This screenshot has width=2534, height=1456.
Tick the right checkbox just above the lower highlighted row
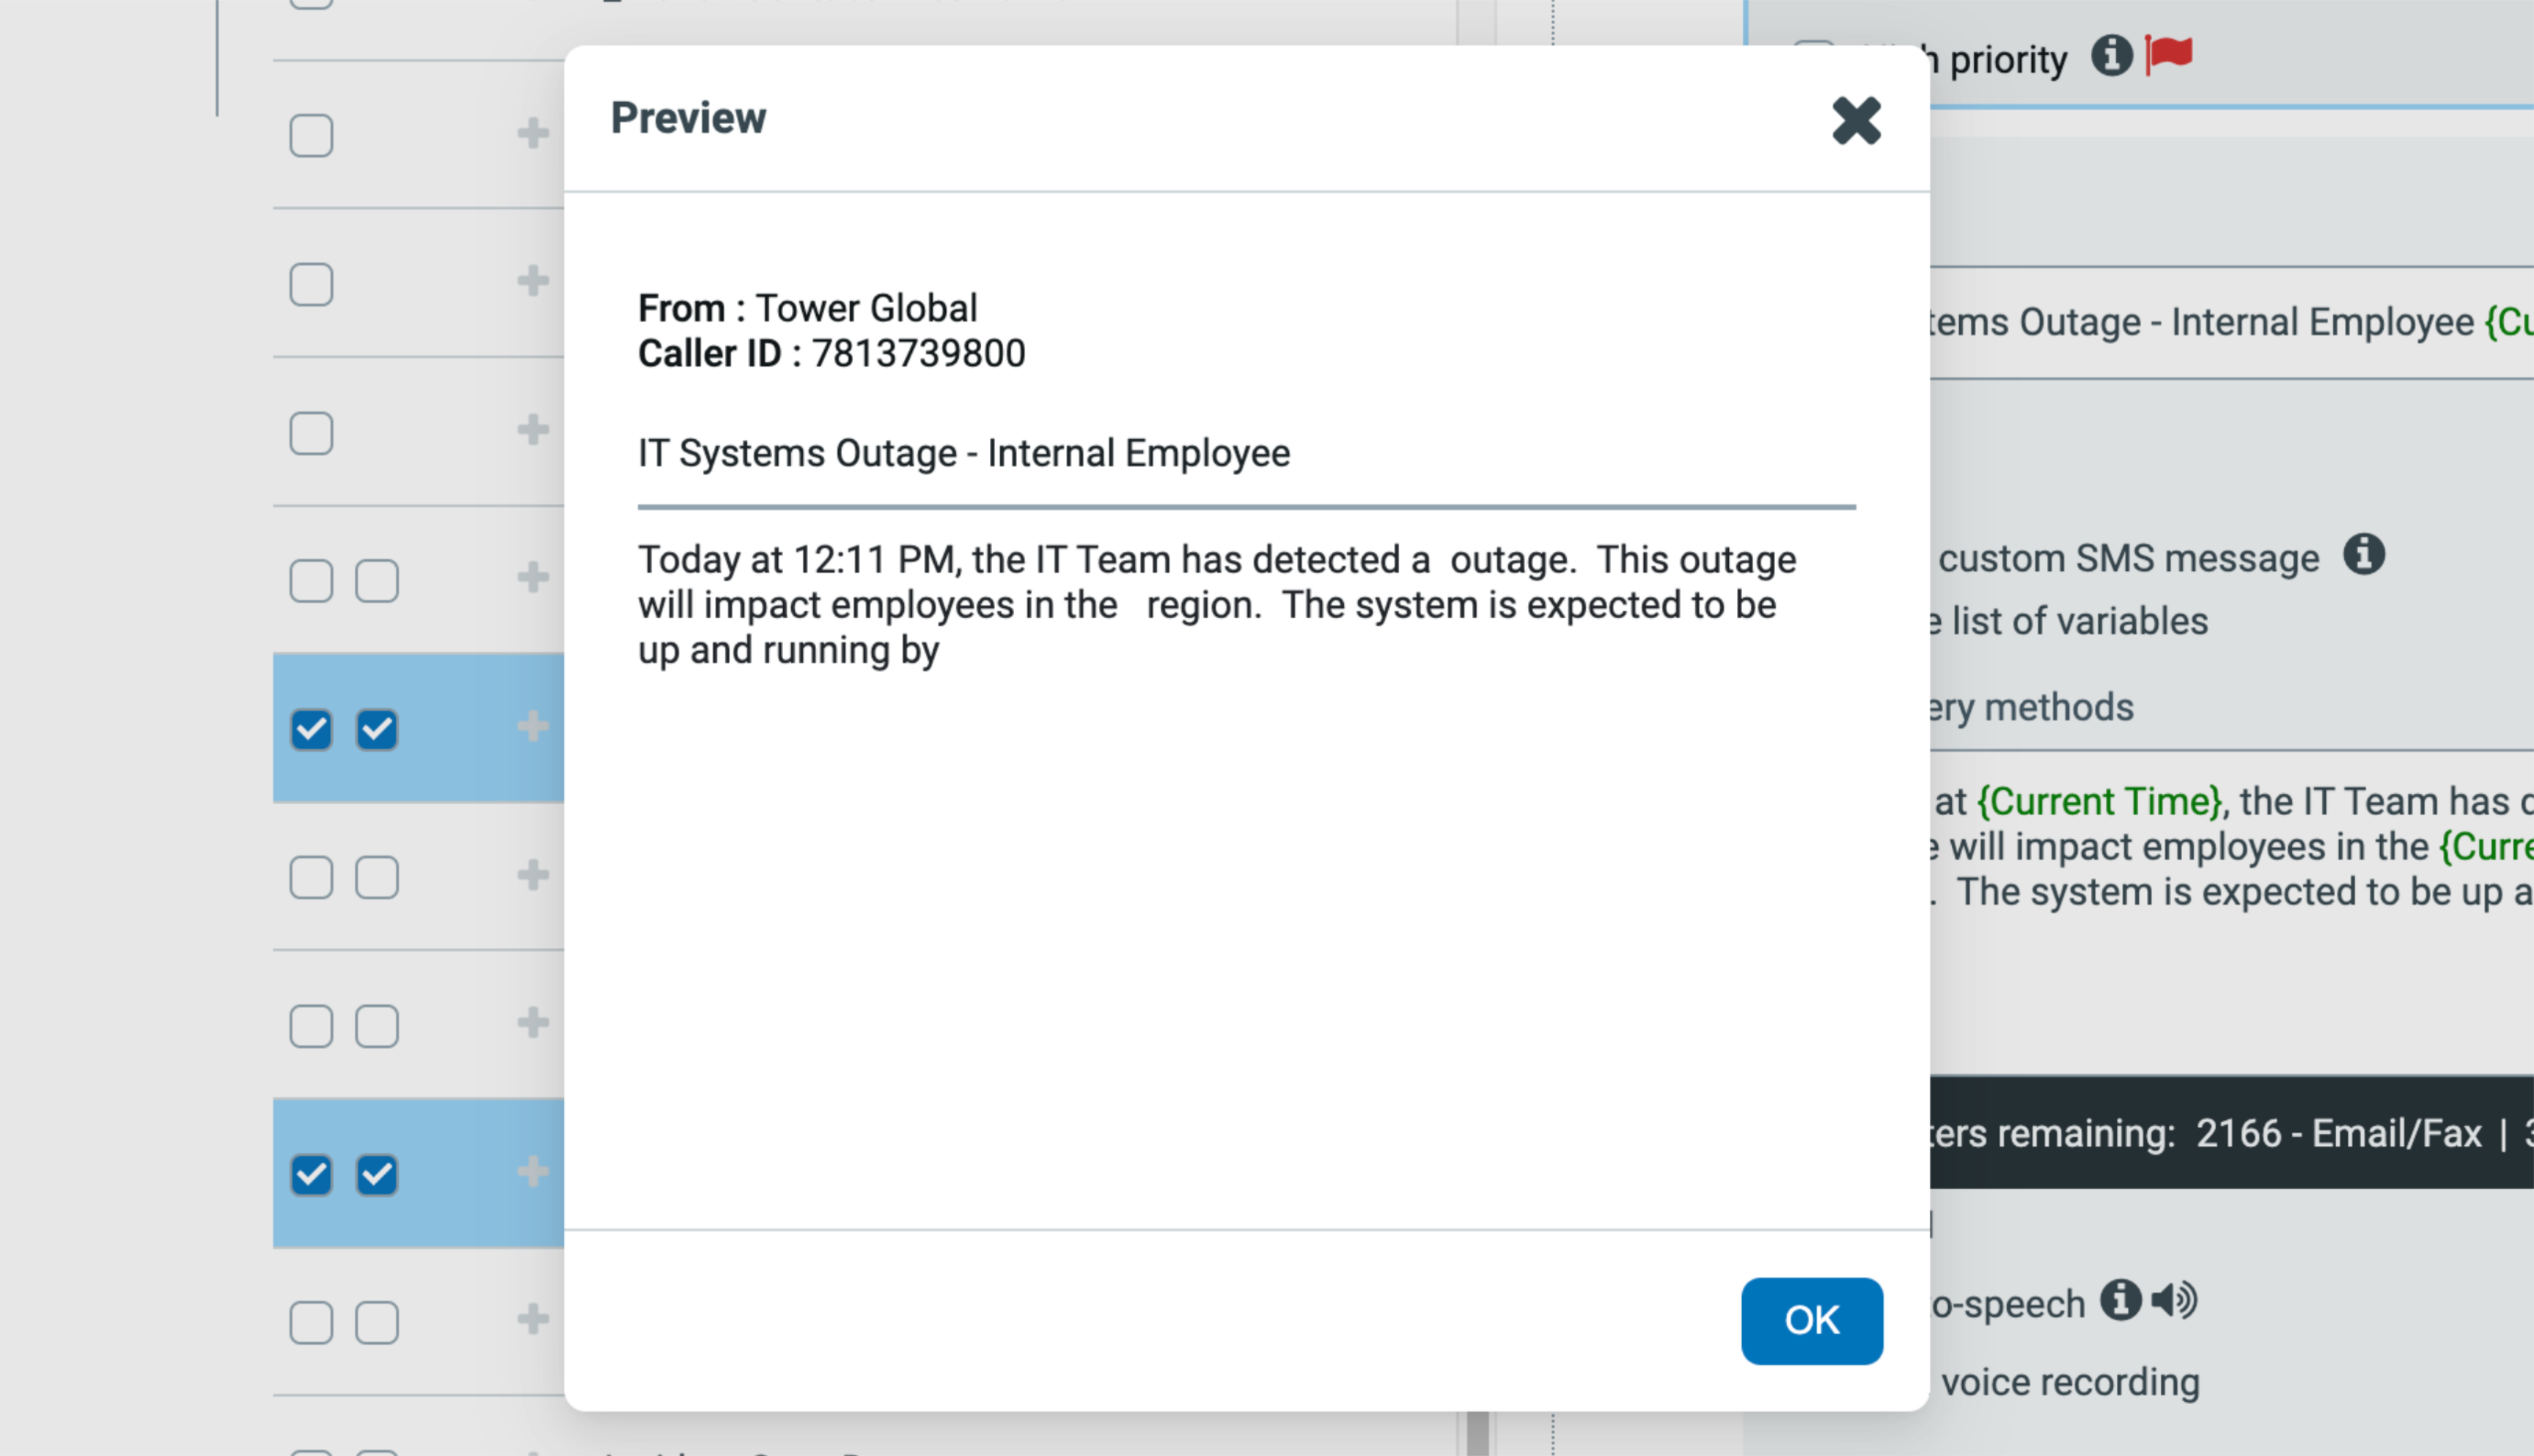(x=377, y=1026)
